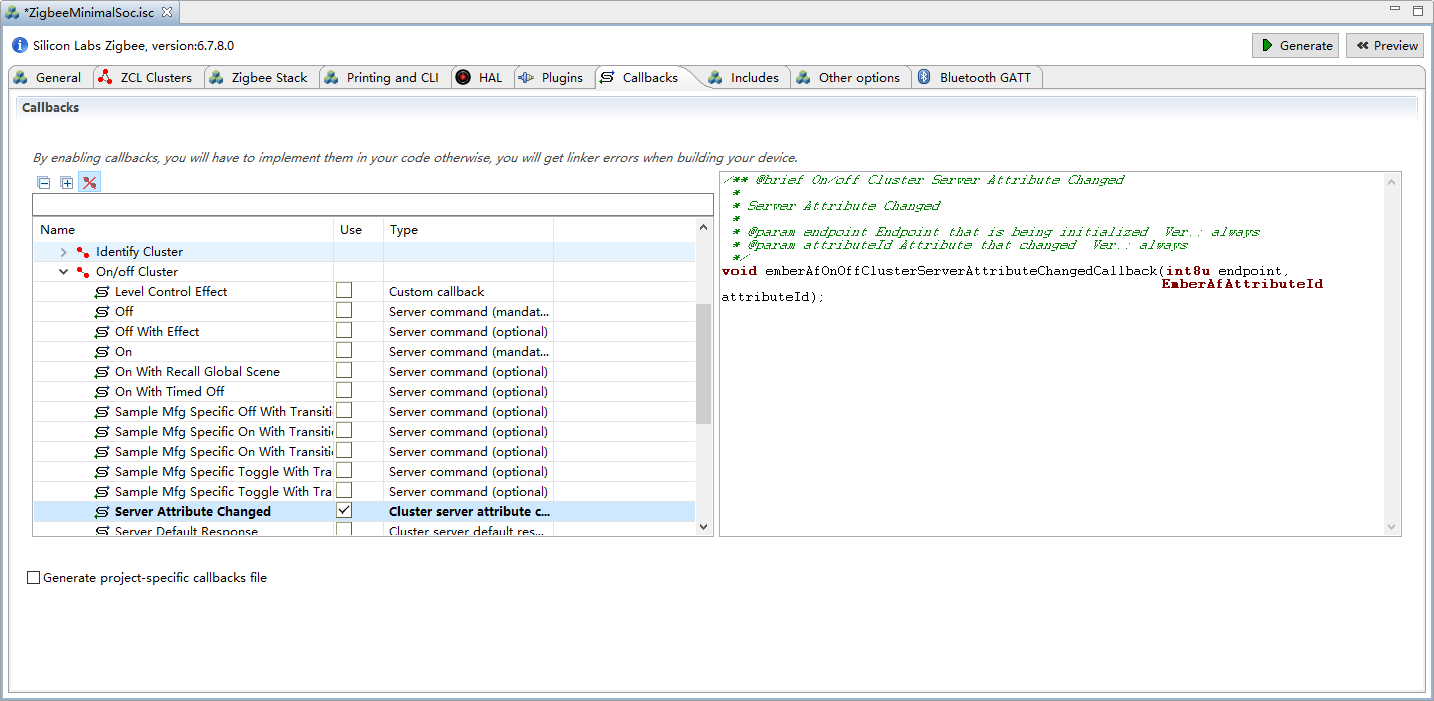Screen dimensions: 1434x701
Task: Click the expand all tree icon
Action: click(67, 183)
